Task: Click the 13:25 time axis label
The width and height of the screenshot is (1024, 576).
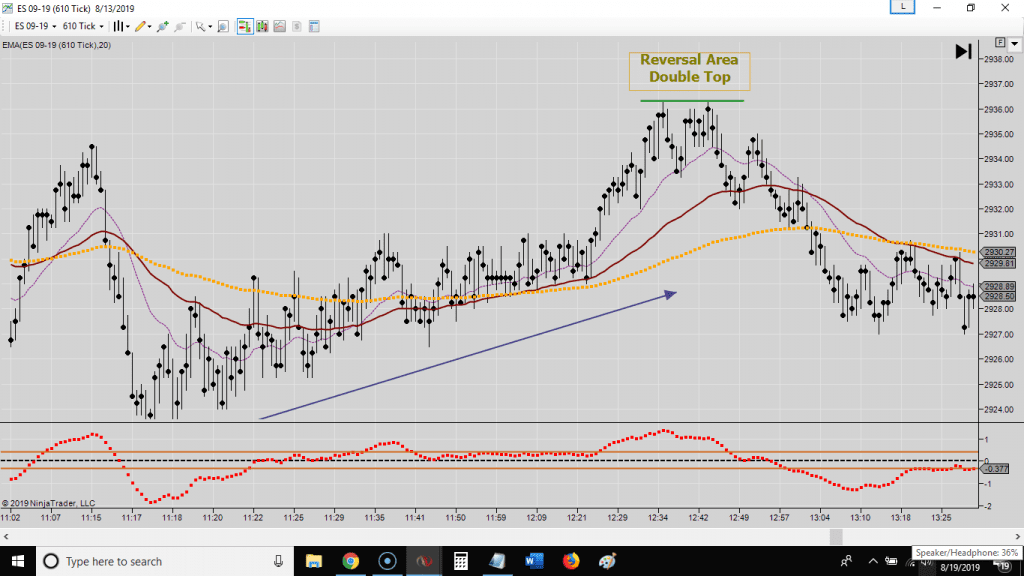Action: [x=941, y=518]
